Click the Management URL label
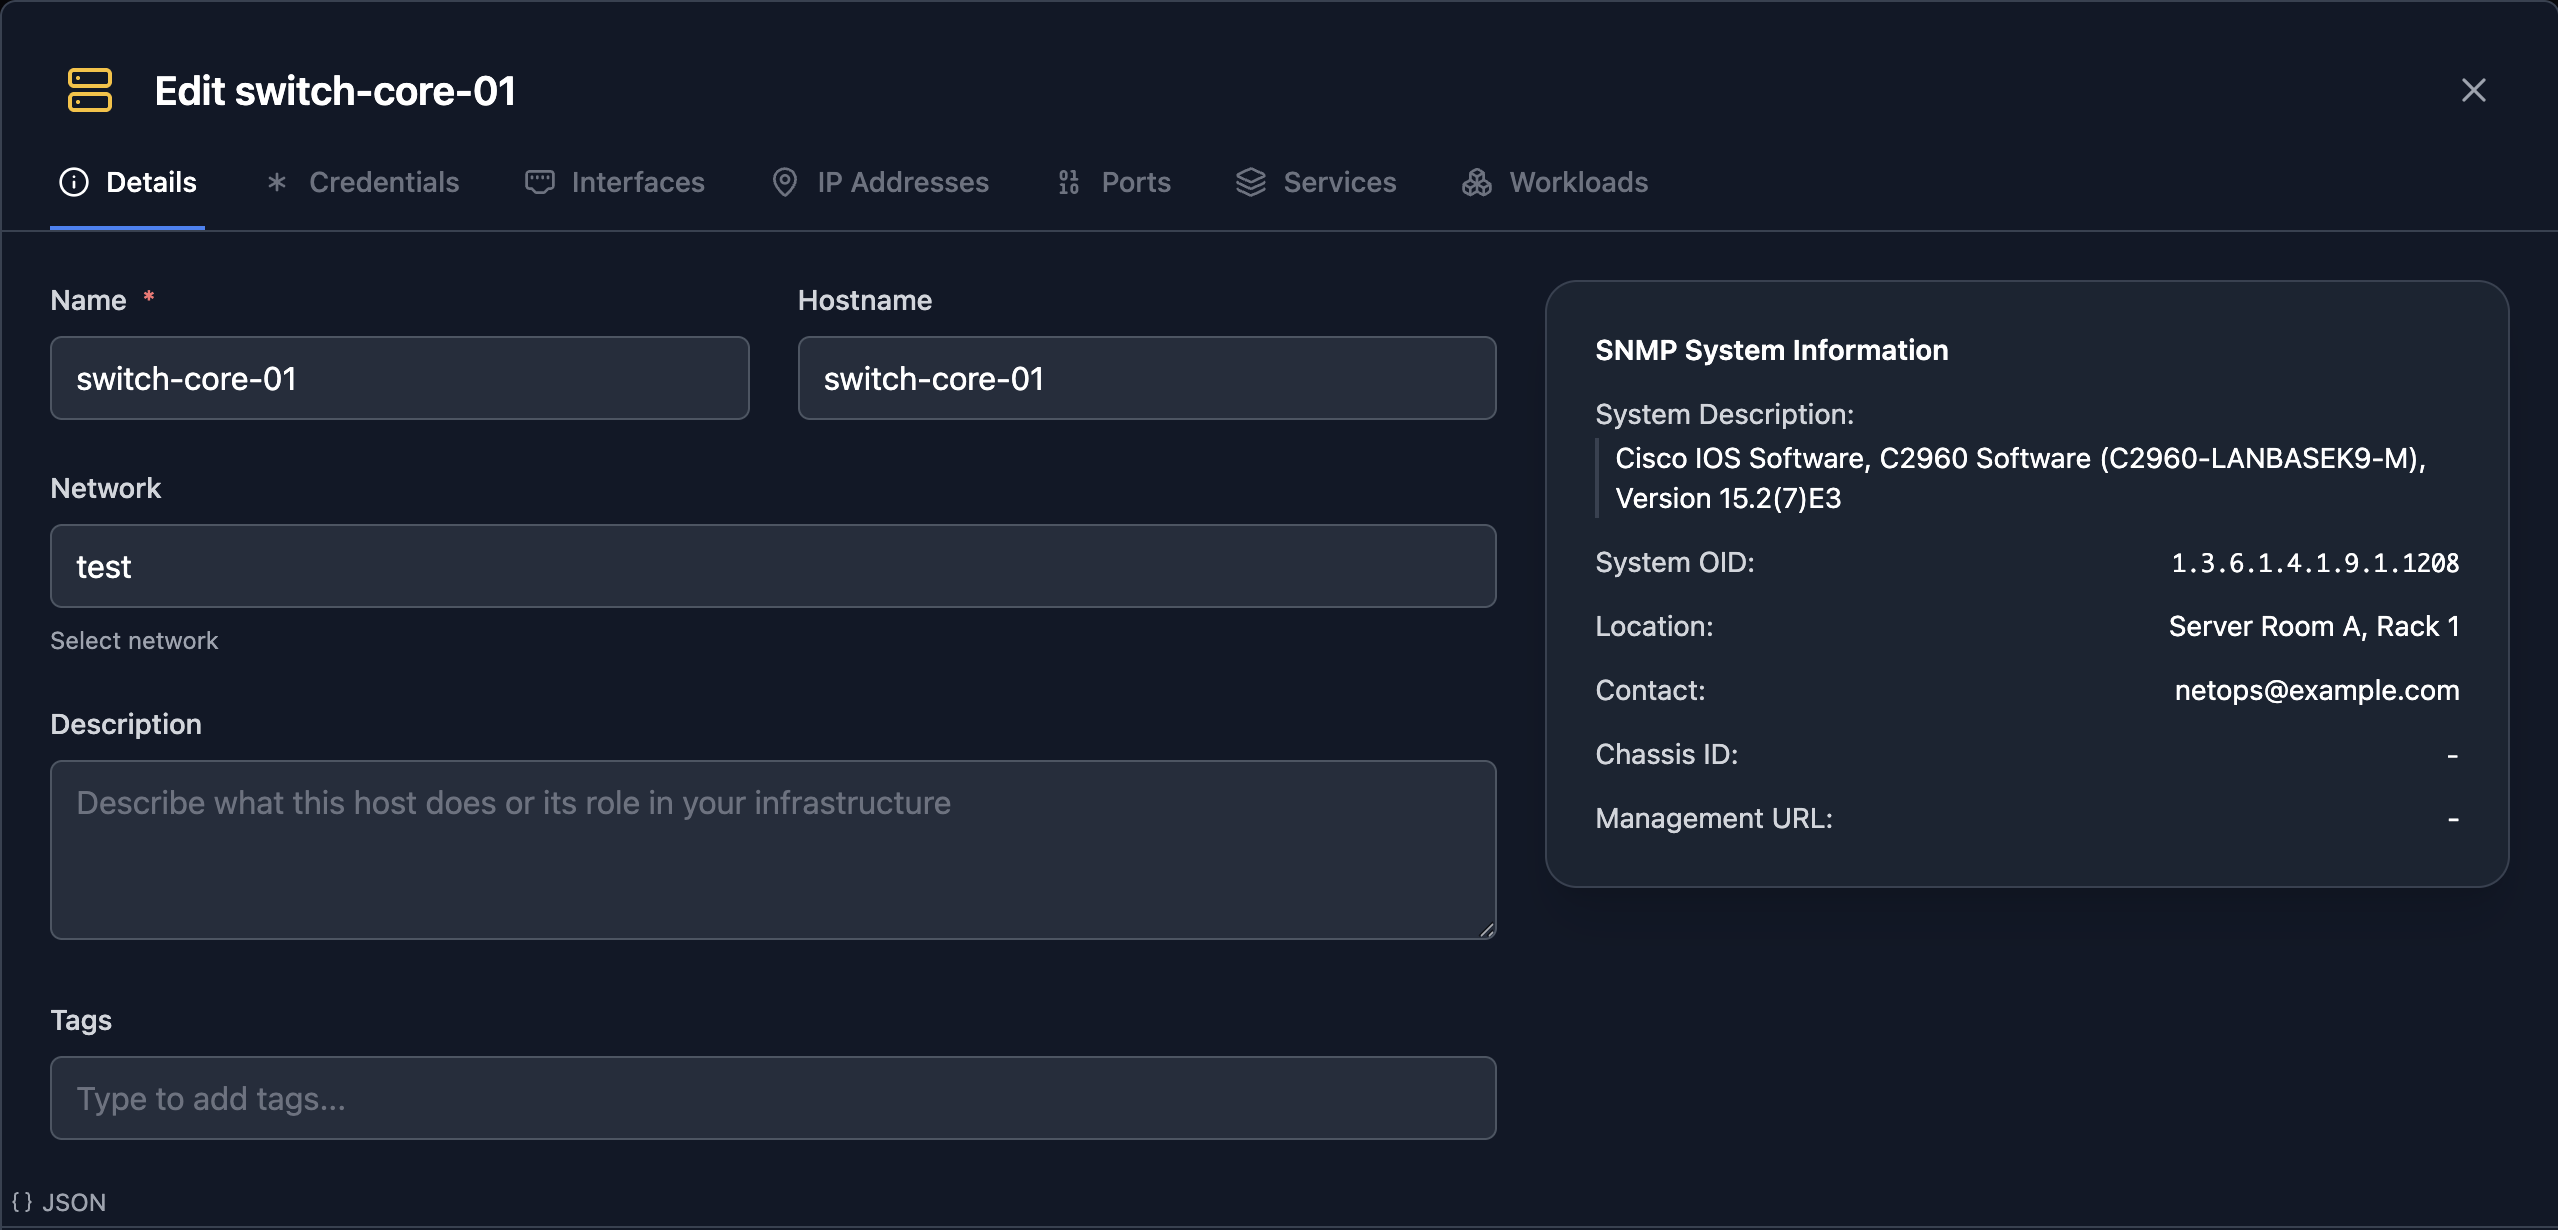The width and height of the screenshot is (2558, 1230). coord(1714,818)
